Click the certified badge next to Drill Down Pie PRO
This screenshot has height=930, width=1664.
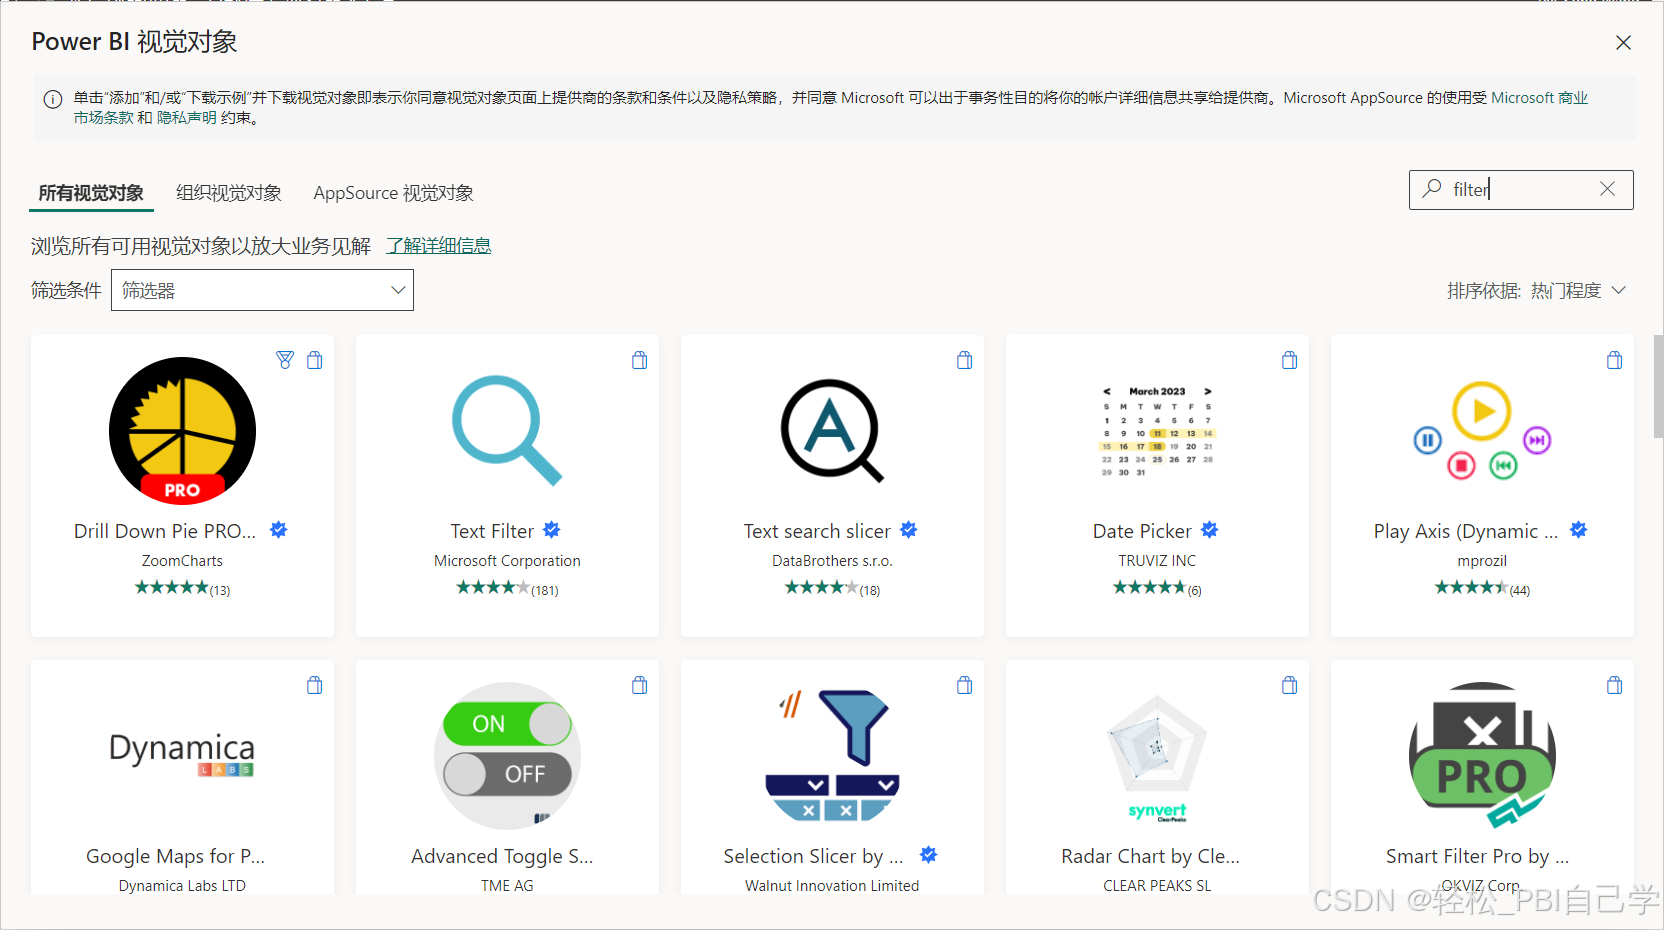click(279, 530)
